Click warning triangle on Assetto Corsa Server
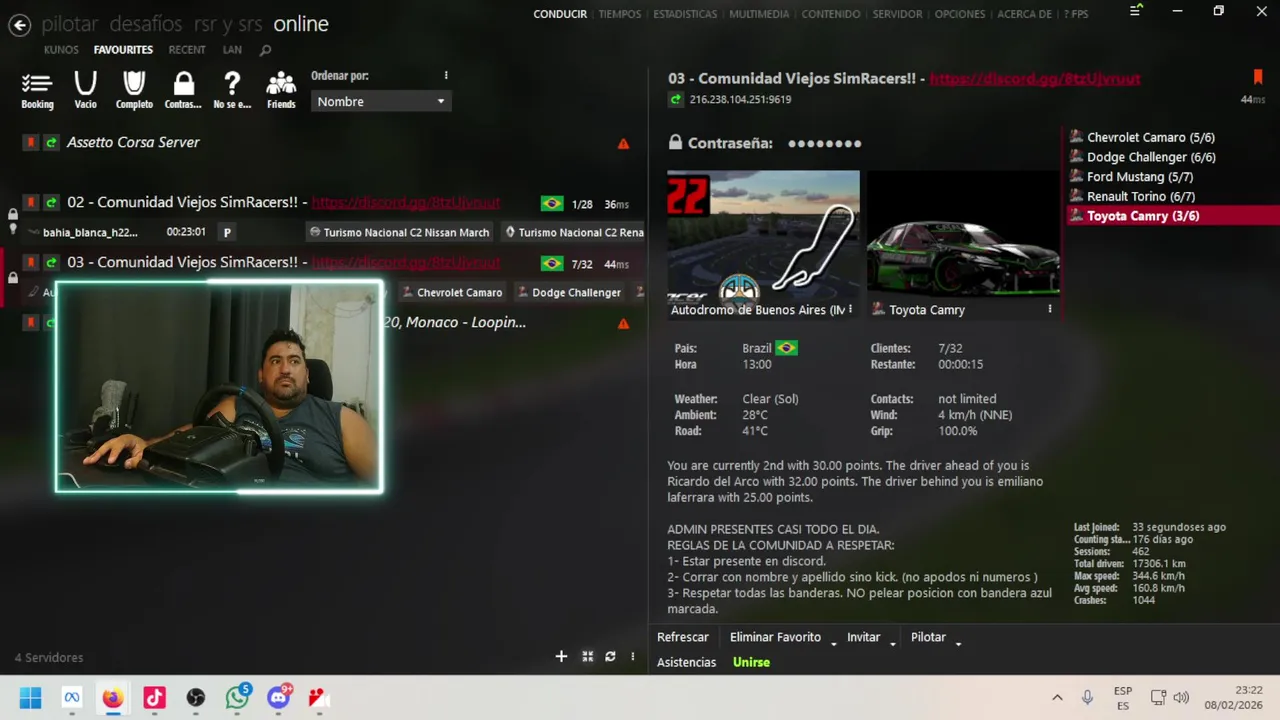This screenshot has width=1280, height=720. tap(623, 144)
